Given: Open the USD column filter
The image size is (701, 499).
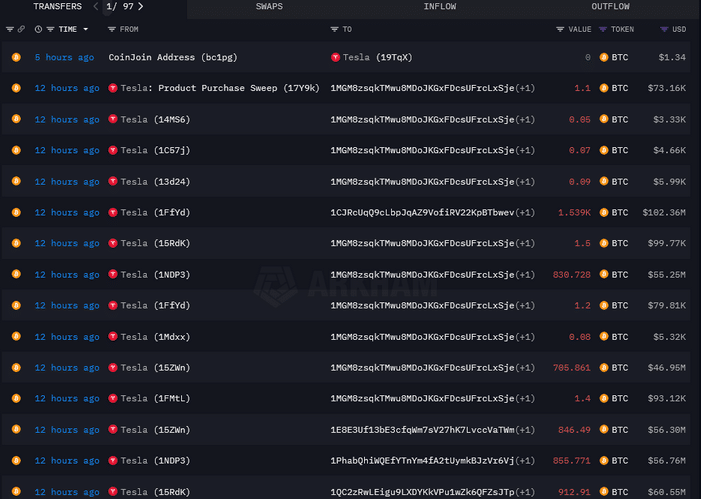Looking at the screenshot, I should pos(664,29).
